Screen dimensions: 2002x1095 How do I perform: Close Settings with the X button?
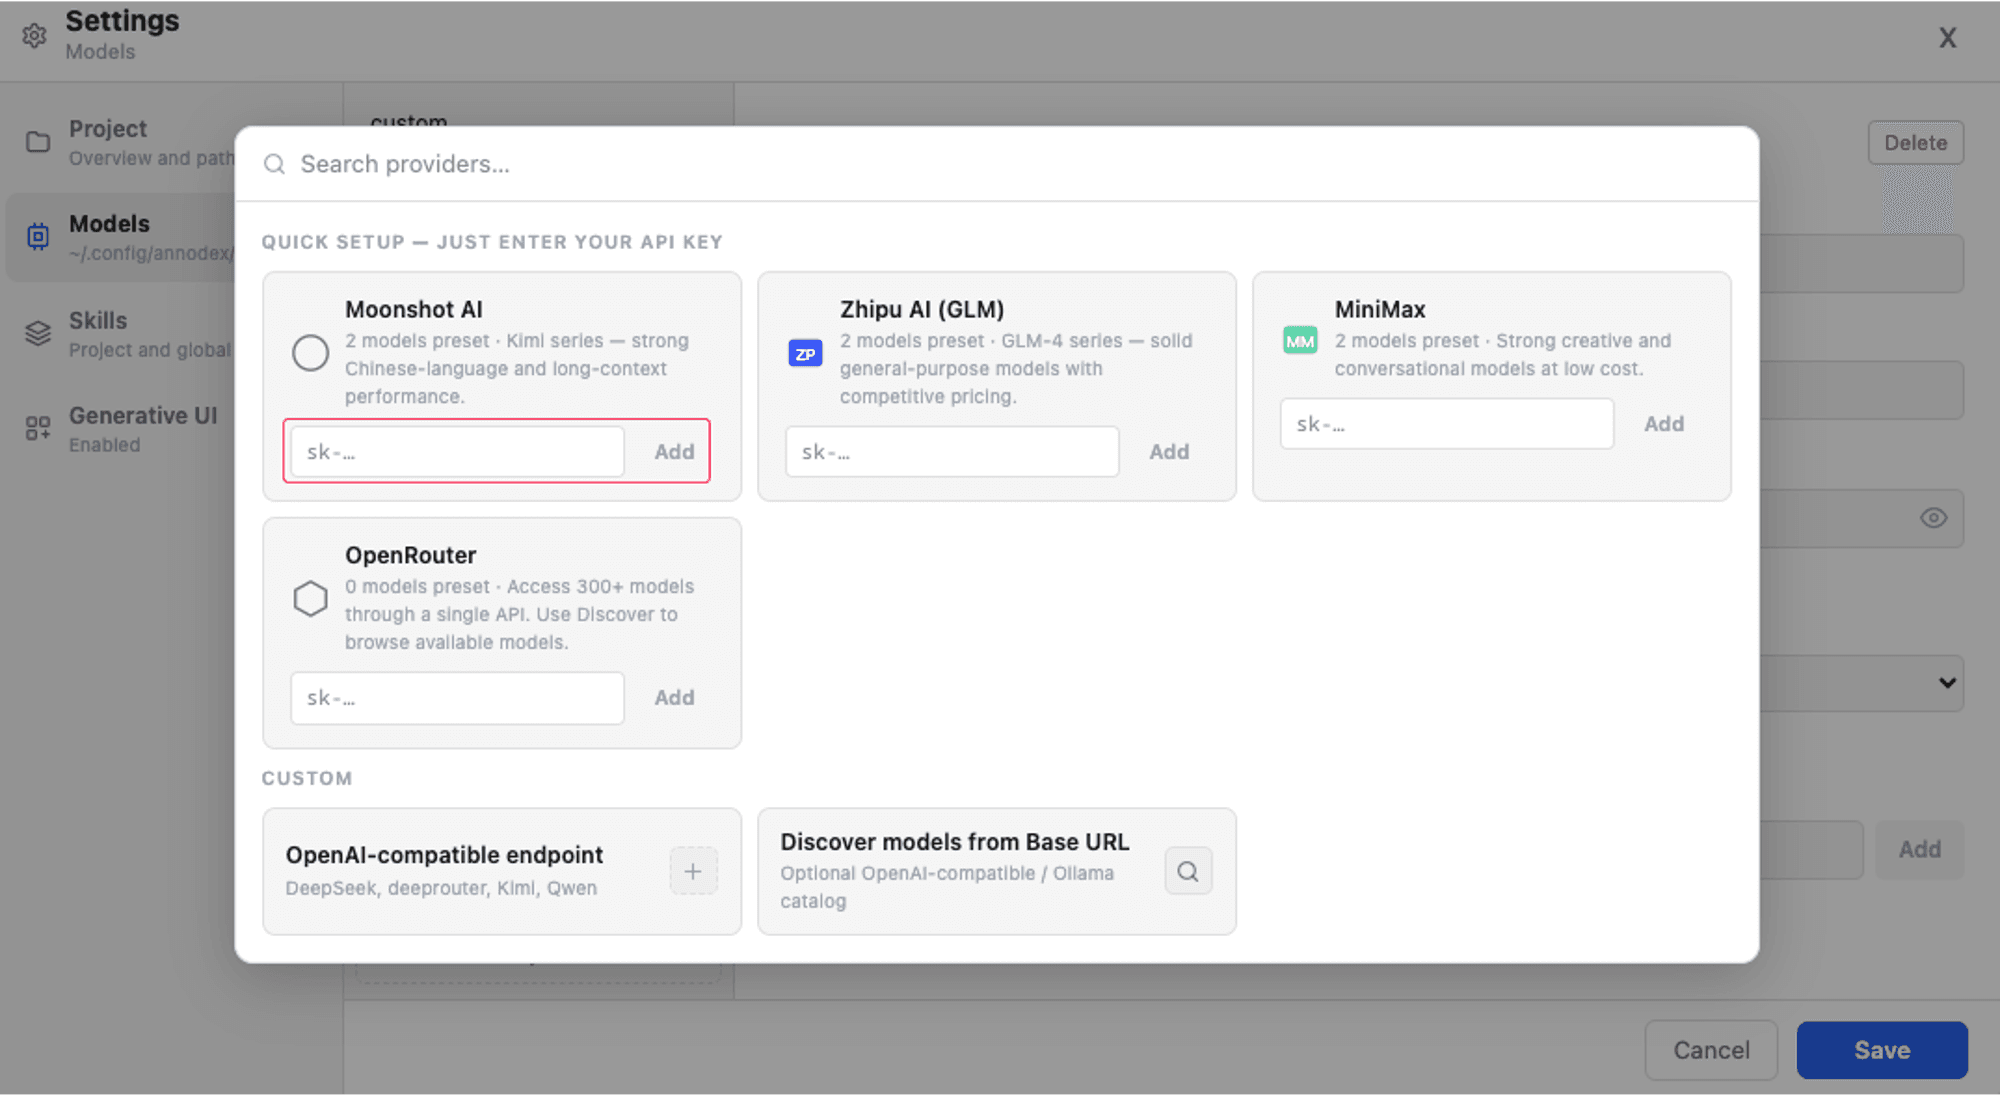click(x=1947, y=38)
